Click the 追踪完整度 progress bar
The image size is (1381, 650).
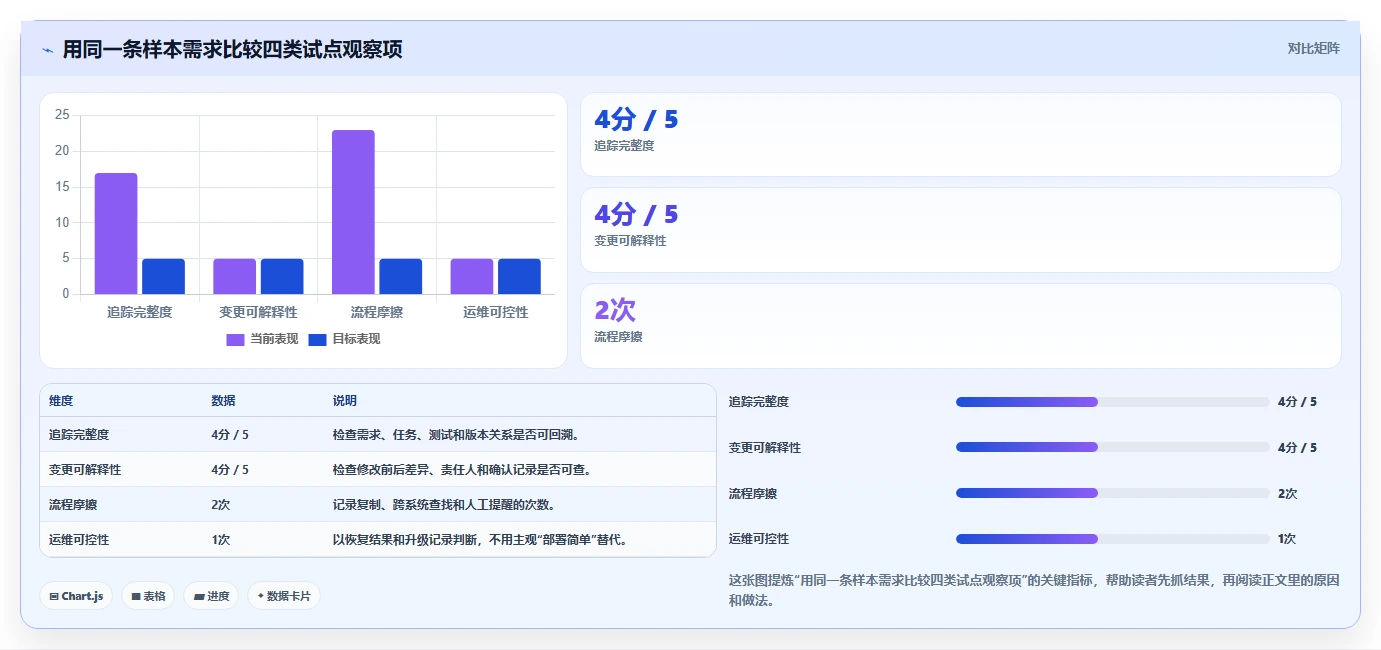(1112, 402)
